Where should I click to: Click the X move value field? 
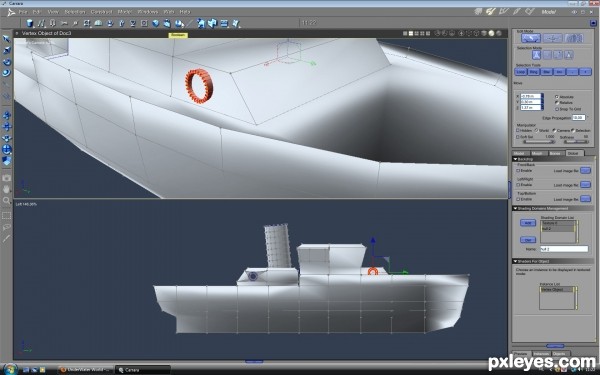[531, 96]
